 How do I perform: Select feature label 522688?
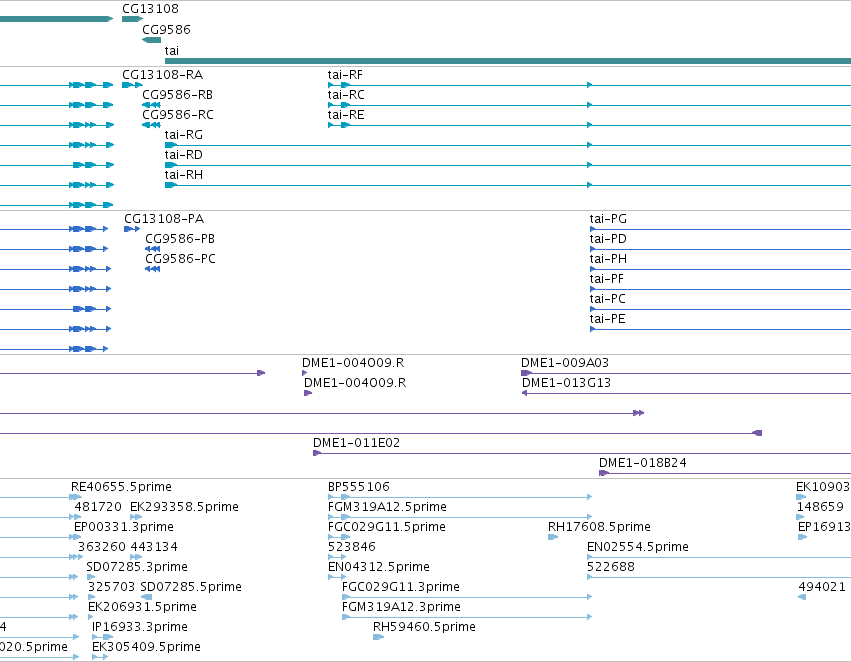(611, 568)
